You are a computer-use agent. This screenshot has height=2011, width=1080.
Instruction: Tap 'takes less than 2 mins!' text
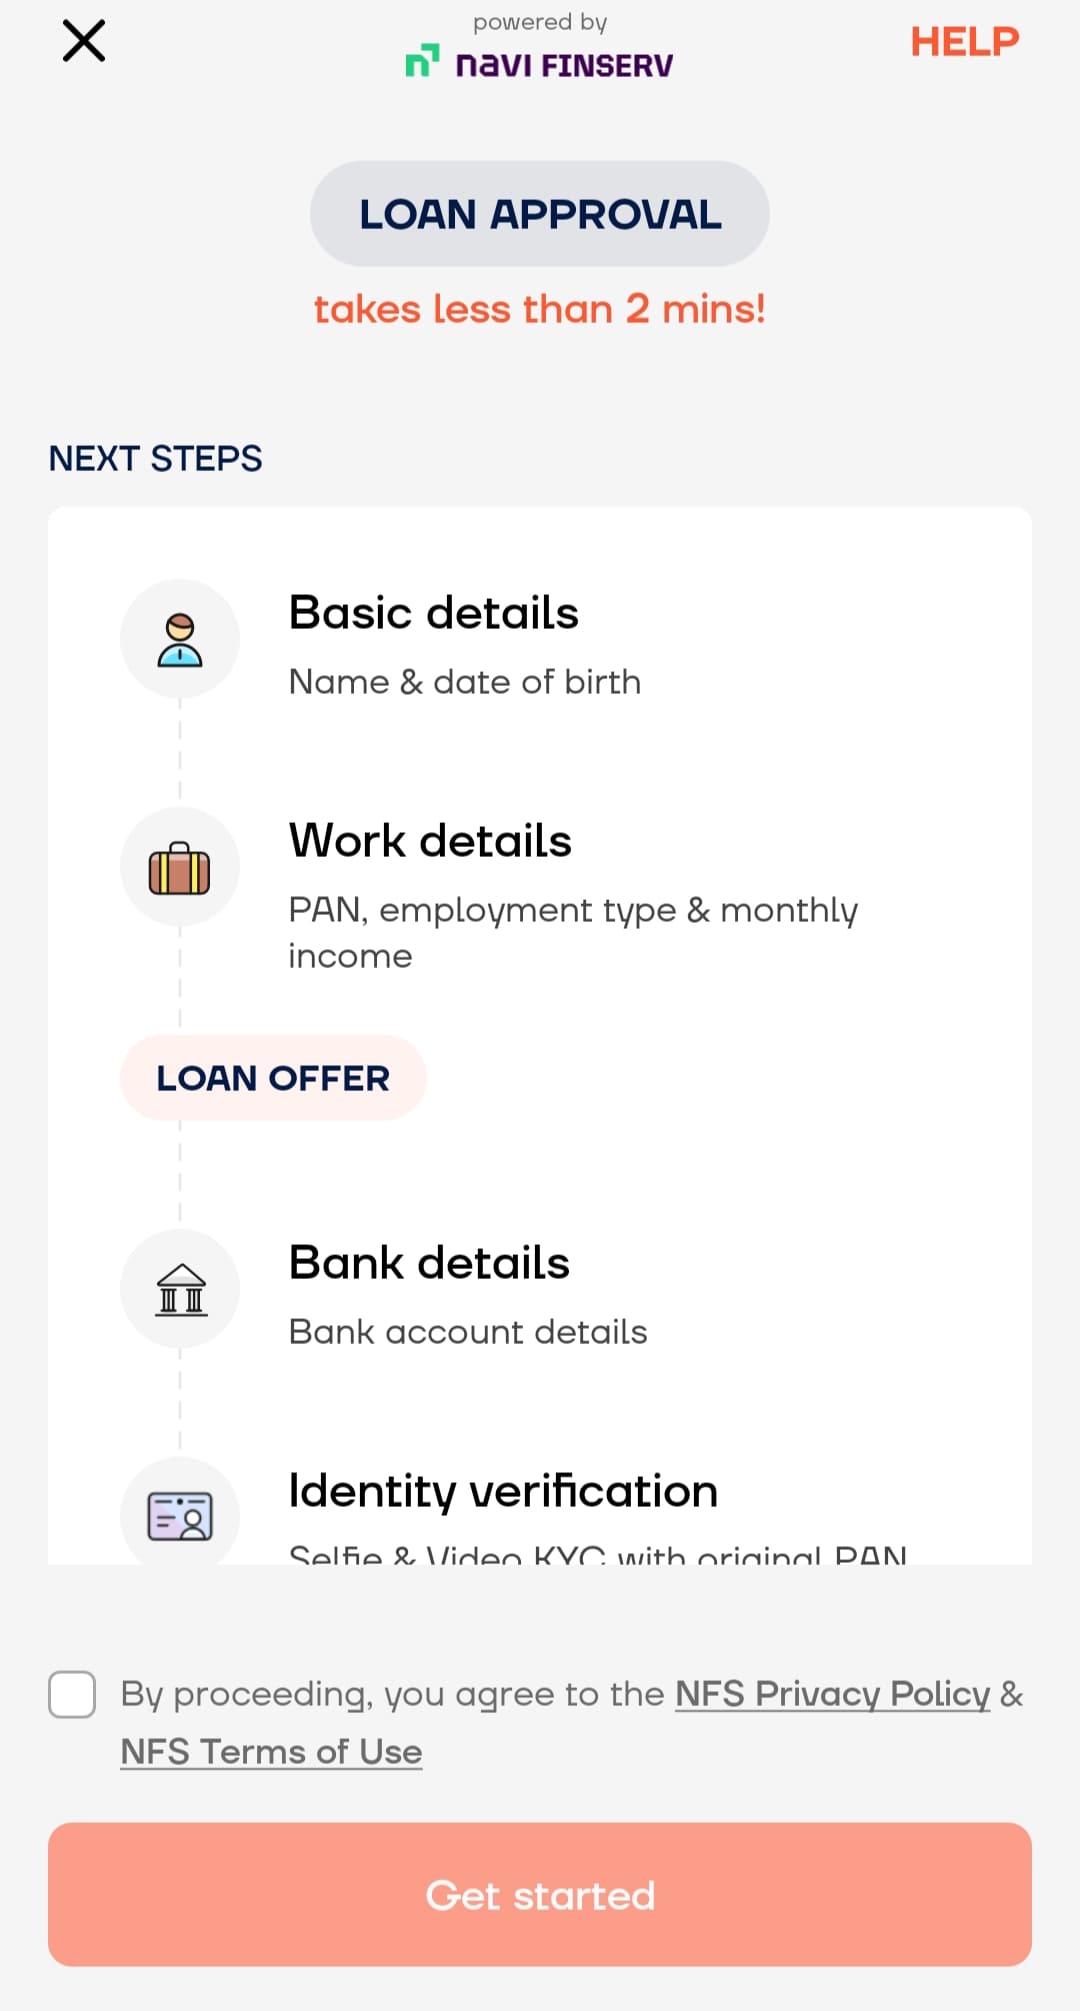[x=540, y=309]
